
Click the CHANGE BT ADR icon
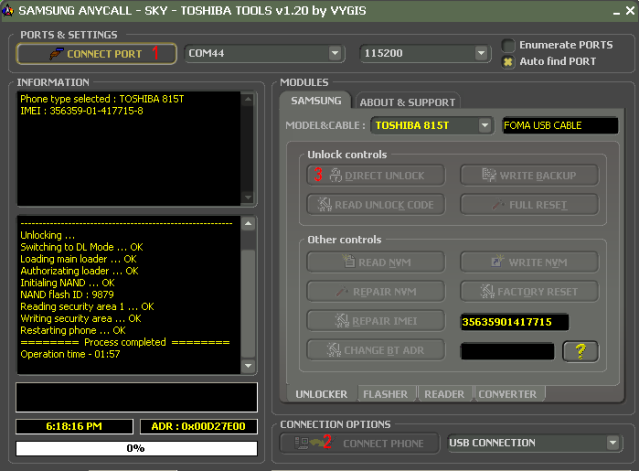[334, 350]
